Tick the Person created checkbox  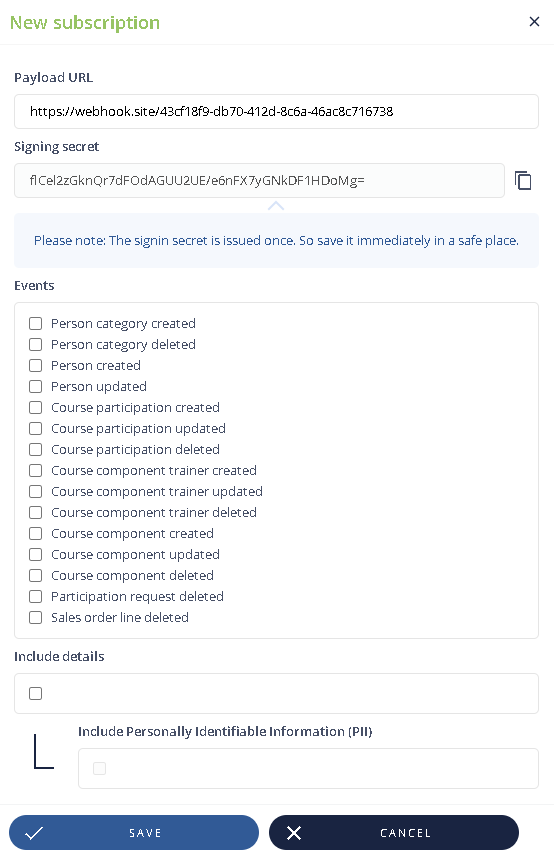(36, 365)
